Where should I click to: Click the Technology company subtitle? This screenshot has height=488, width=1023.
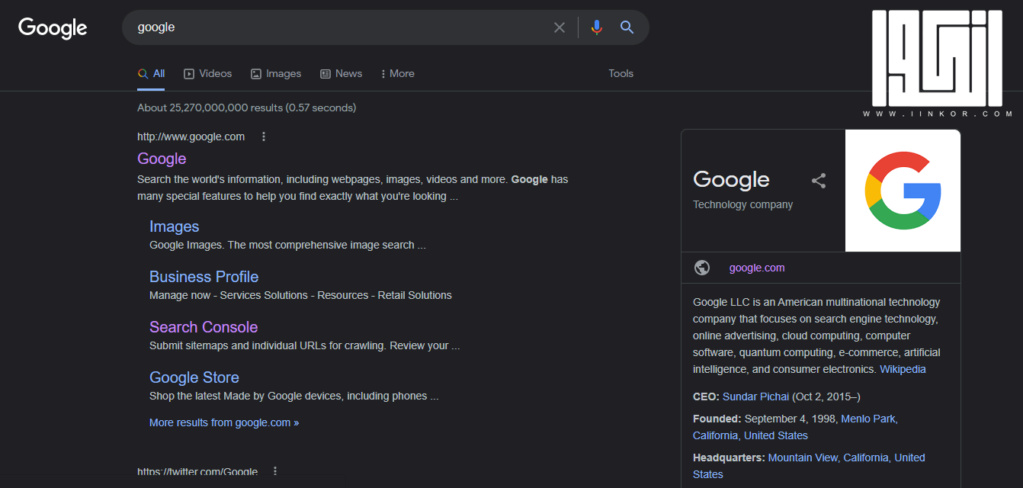pyautogui.click(x=742, y=204)
